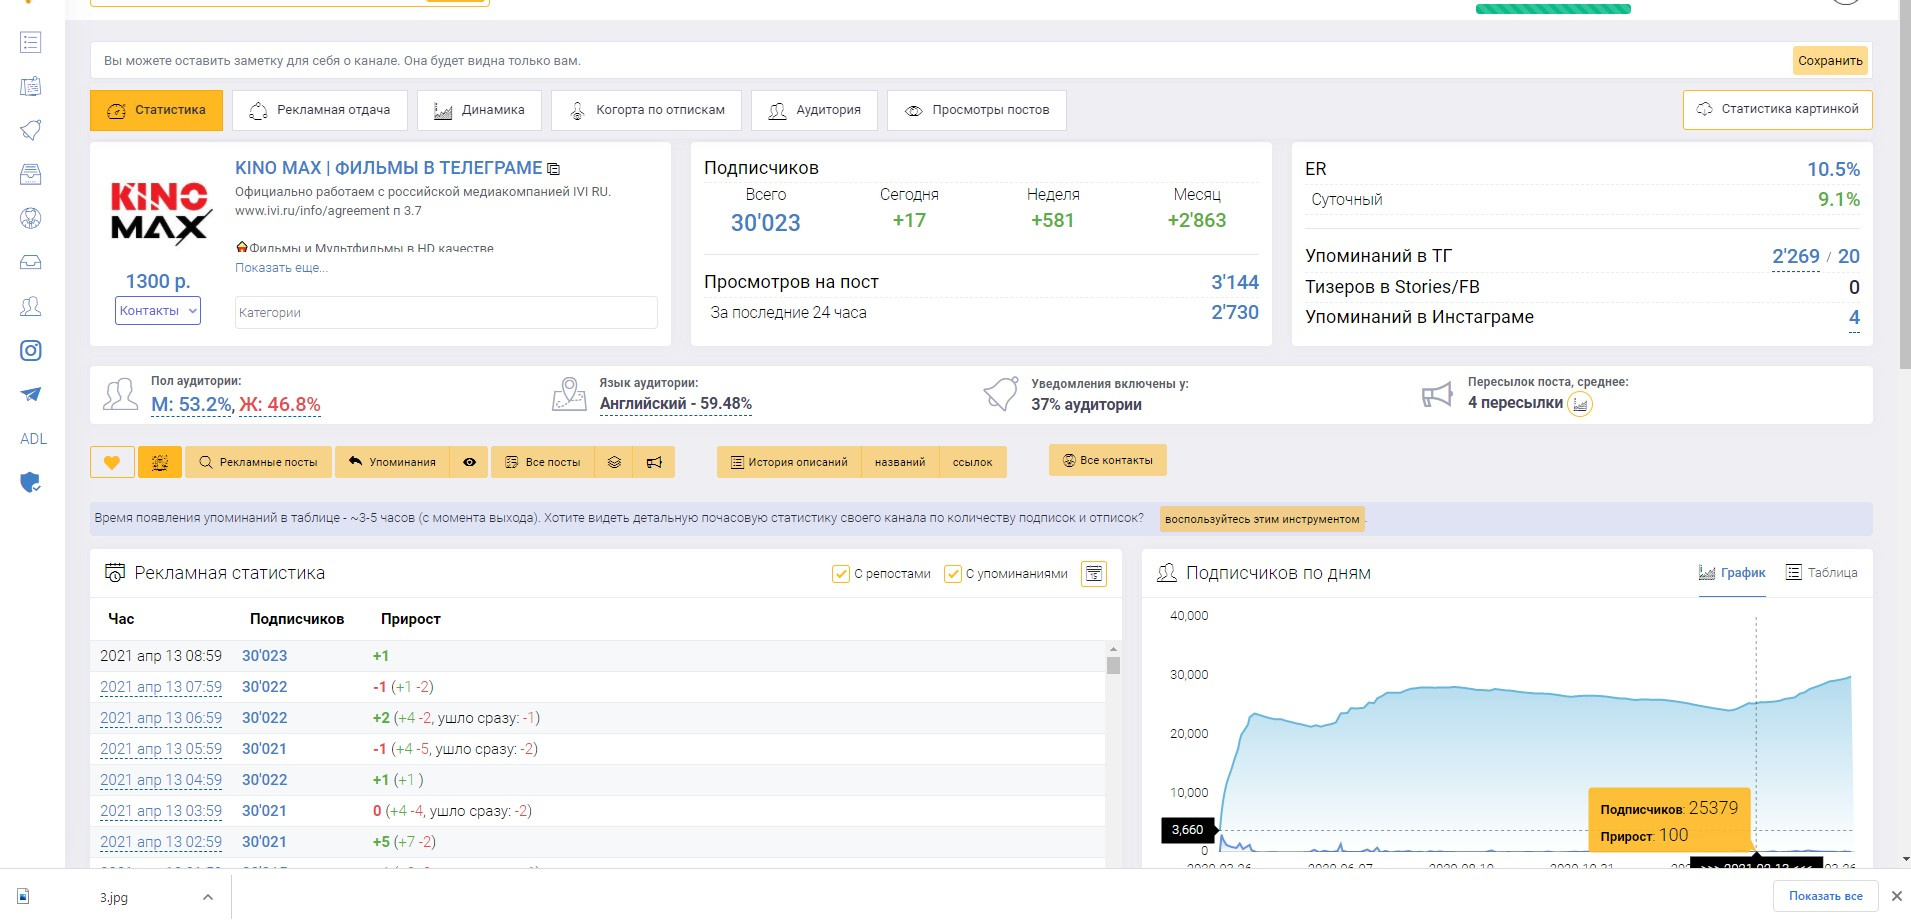The image size is (1911, 924).
Task: Toggle the eye icon next to Упоминания
Action: [469, 462]
